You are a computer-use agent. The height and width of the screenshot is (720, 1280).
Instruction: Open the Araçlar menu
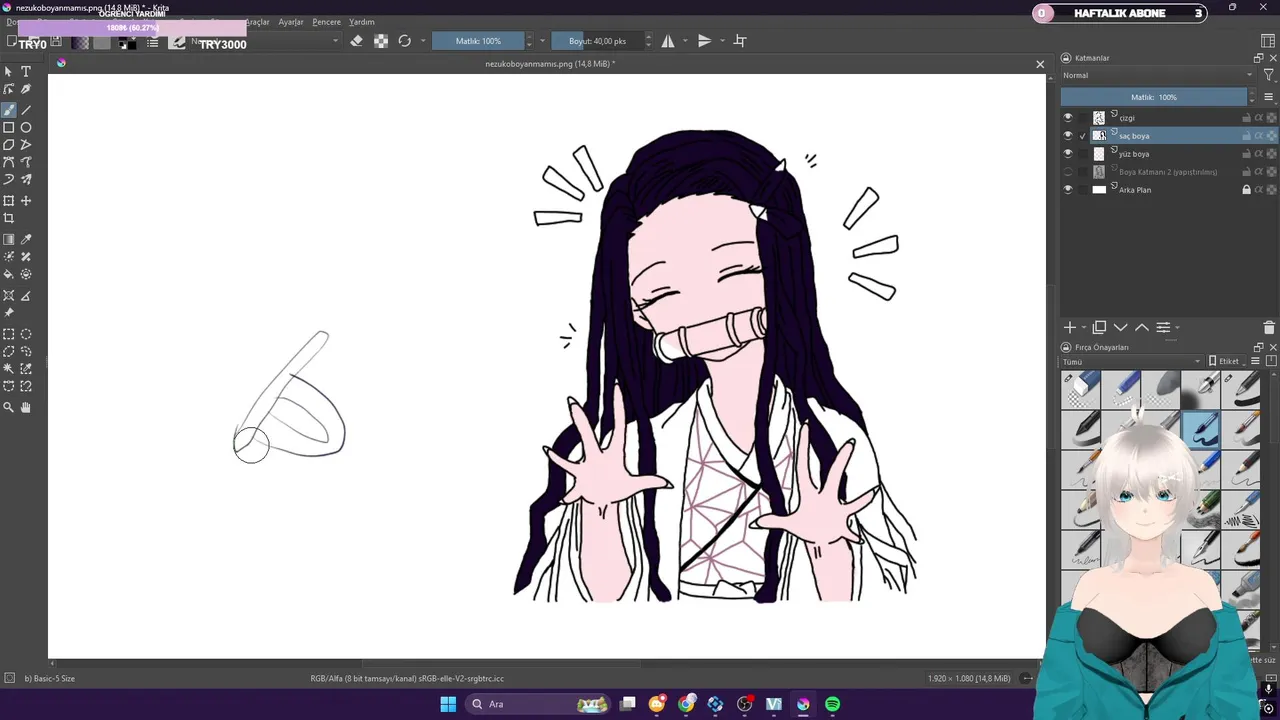pyautogui.click(x=257, y=22)
